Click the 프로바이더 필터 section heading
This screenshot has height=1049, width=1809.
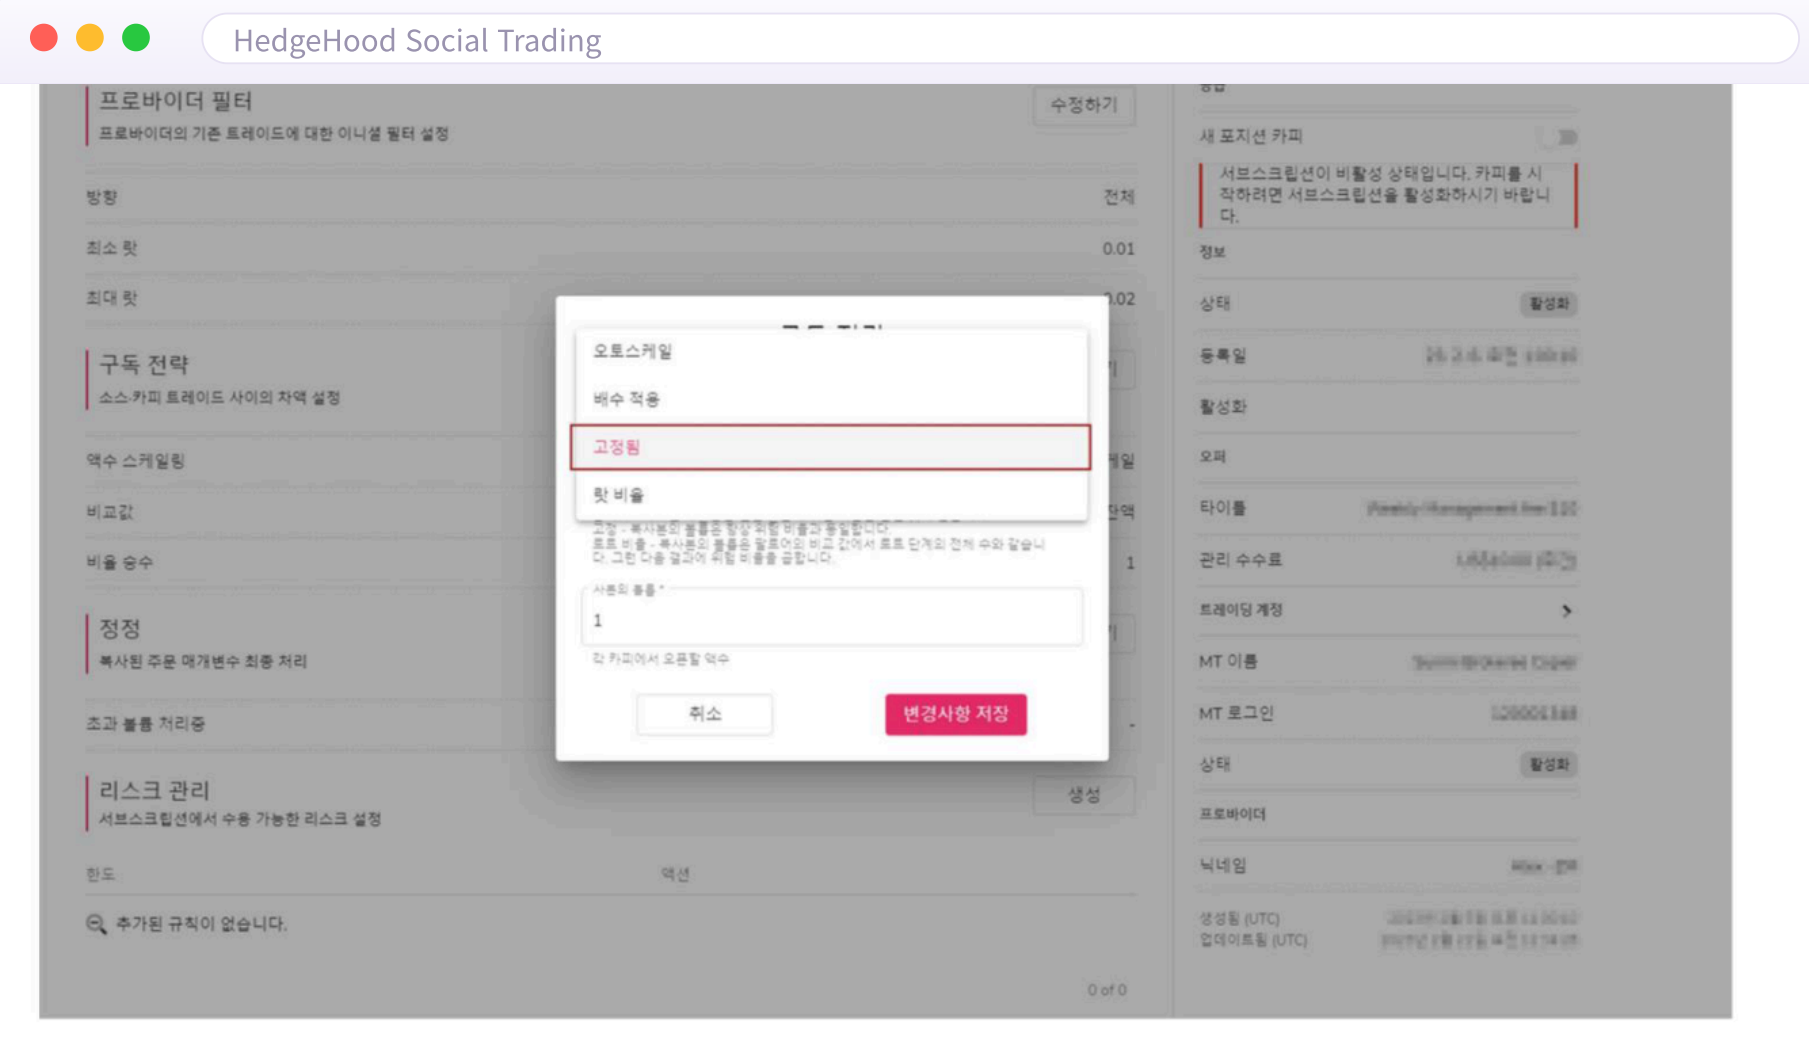[175, 101]
